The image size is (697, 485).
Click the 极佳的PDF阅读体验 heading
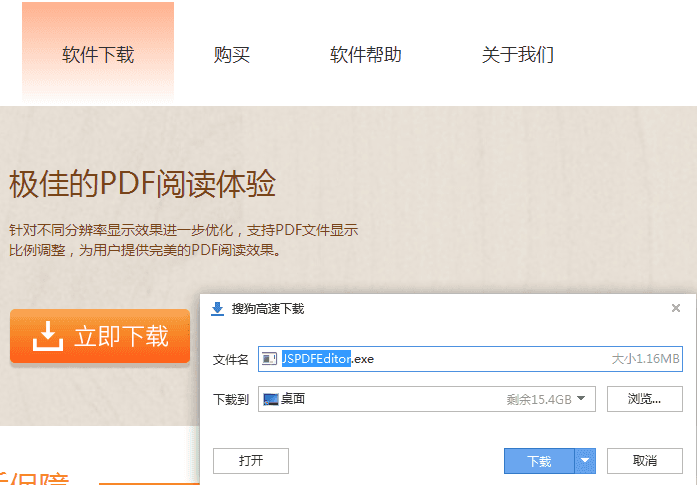pos(142,184)
